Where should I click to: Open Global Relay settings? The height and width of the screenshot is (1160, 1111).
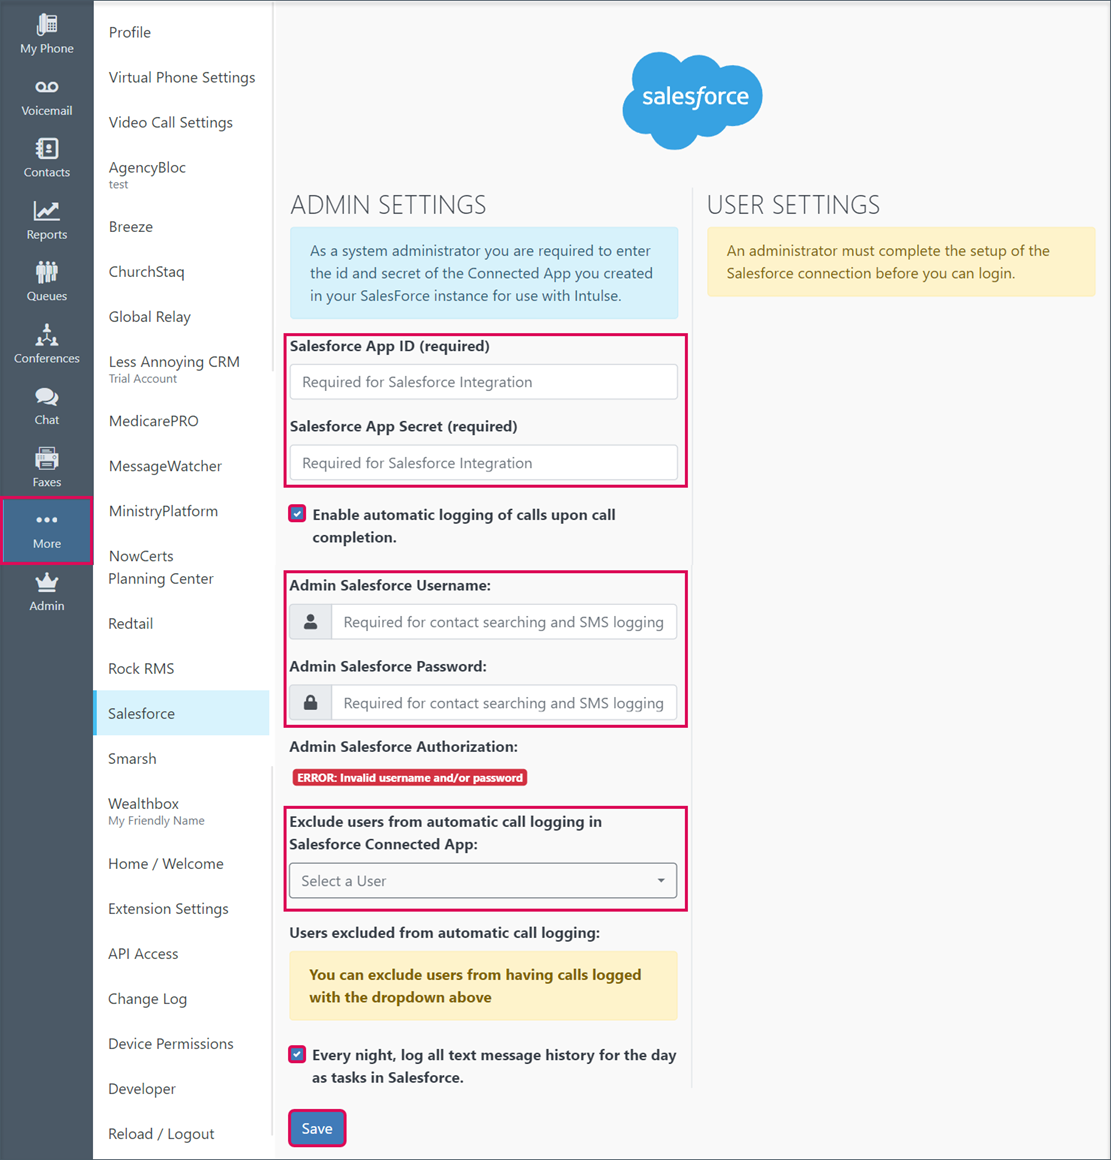tap(149, 317)
